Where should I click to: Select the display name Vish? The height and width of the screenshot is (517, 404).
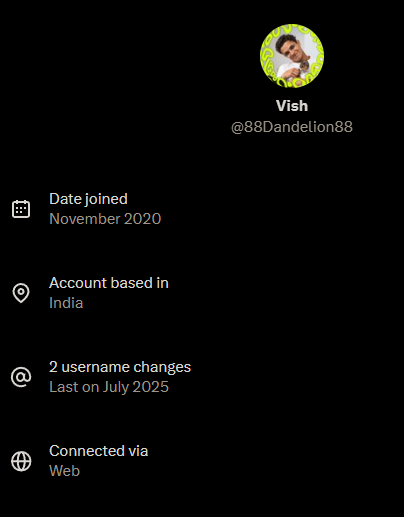click(x=292, y=106)
